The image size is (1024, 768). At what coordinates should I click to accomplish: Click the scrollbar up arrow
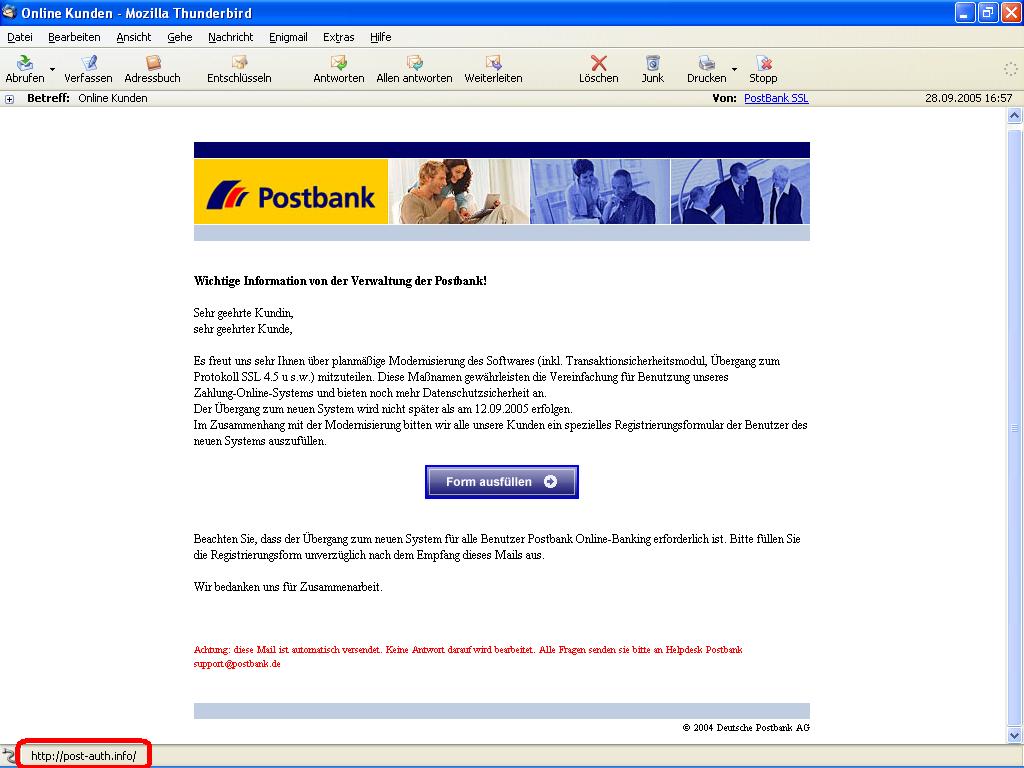click(x=1014, y=116)
